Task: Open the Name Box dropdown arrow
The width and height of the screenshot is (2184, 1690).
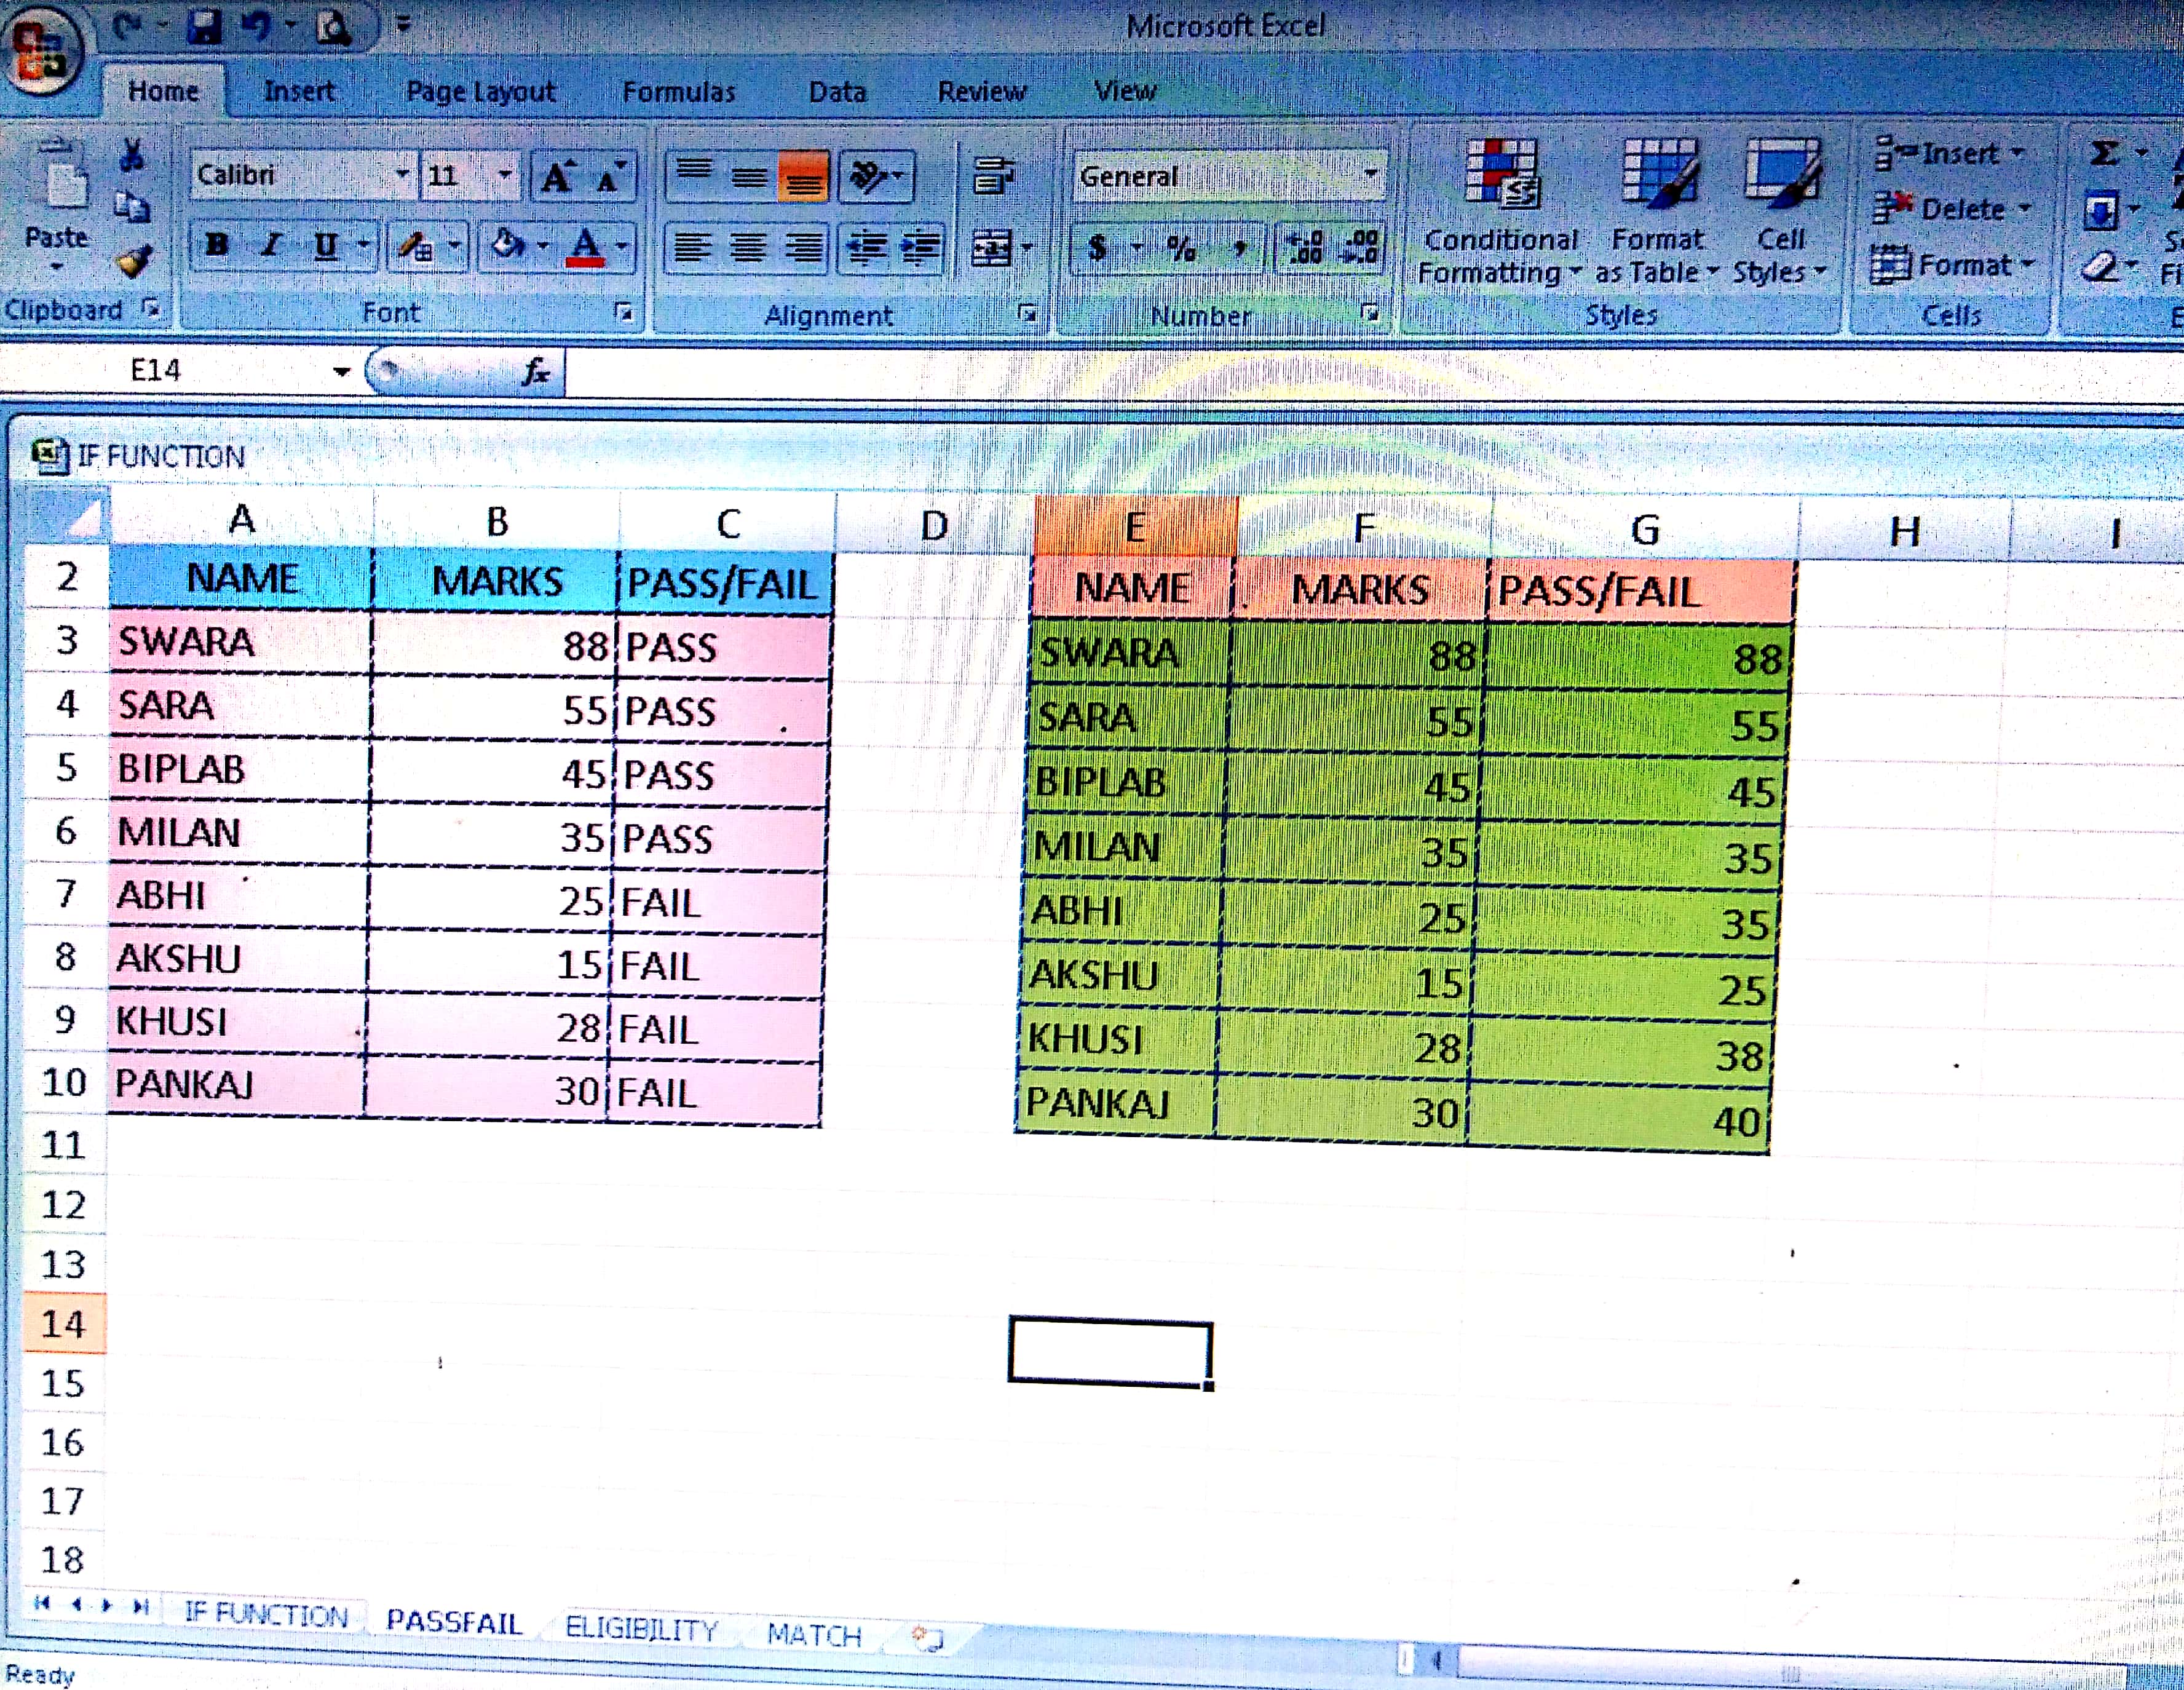Action: click(341, 372)
